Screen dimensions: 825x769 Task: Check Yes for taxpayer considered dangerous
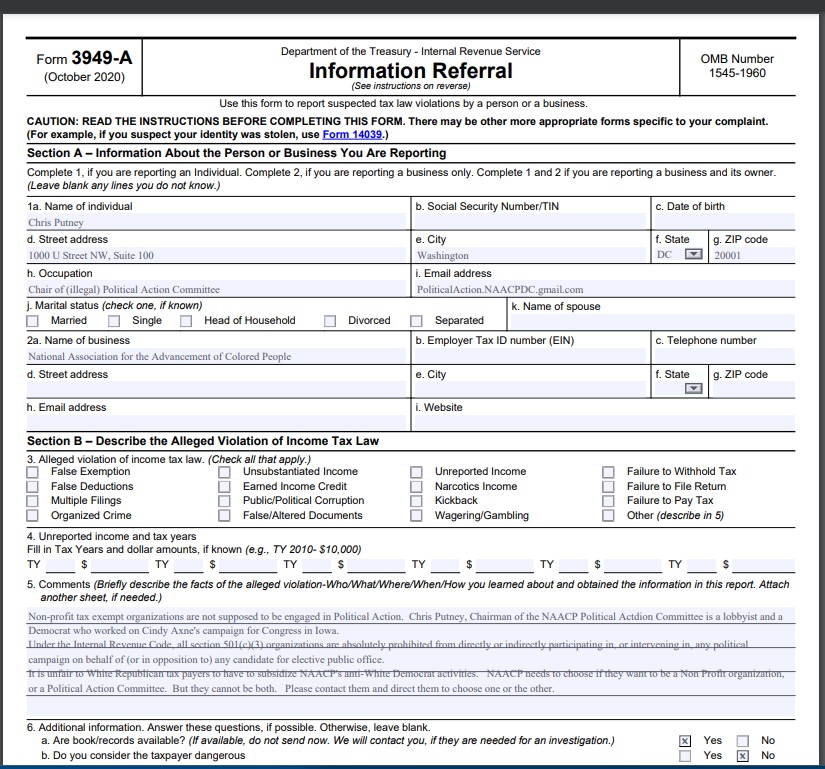[x=685, y=756]
